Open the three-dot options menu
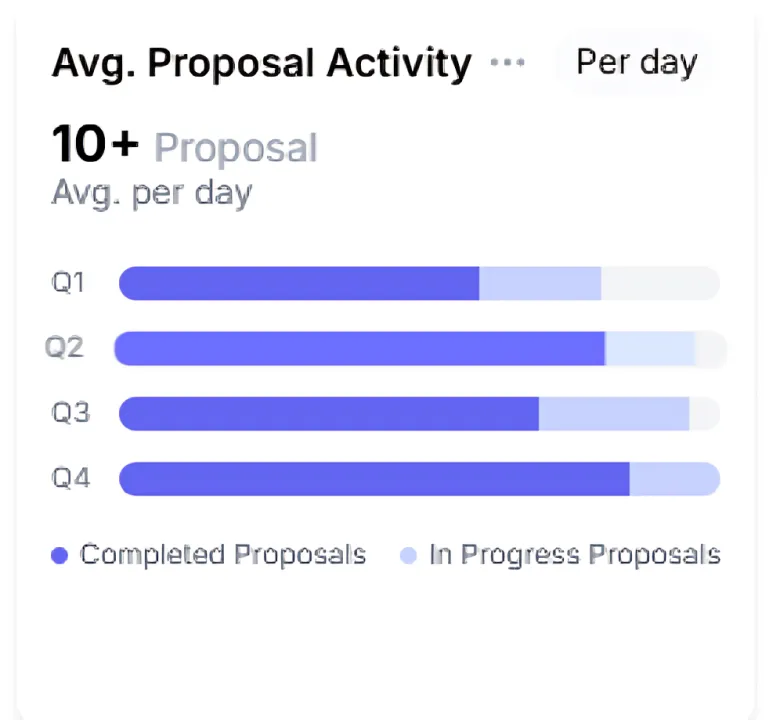780x720 pixels. tap(507, 62)
